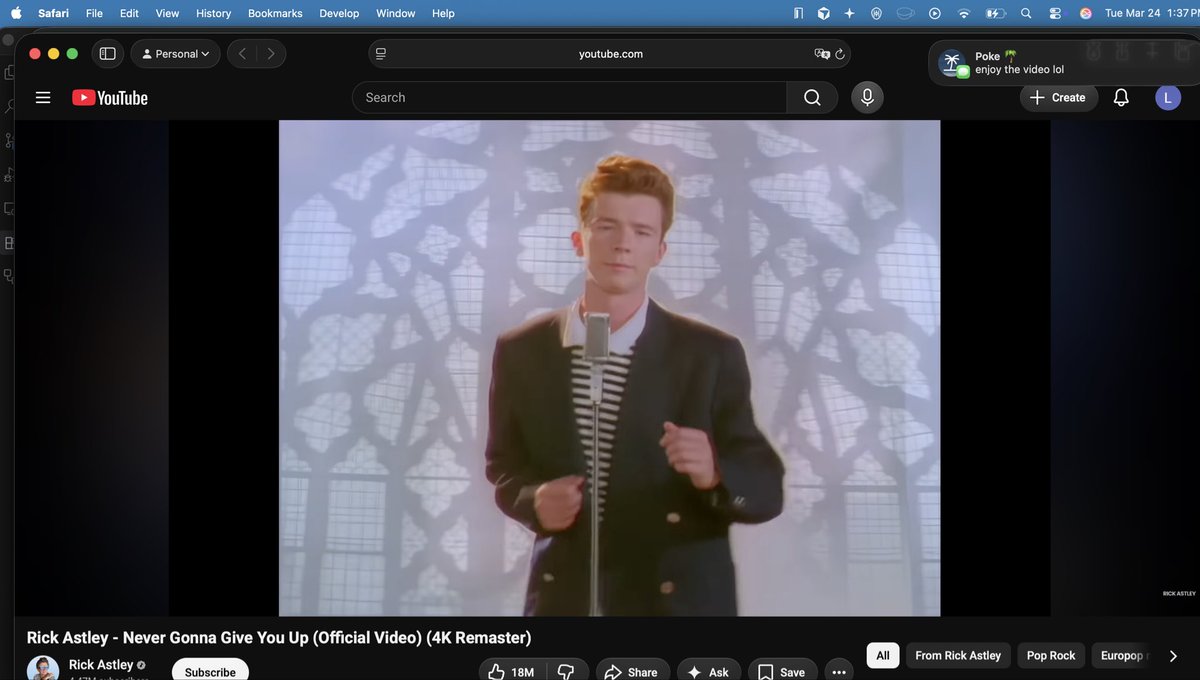Select the Pop Rock chip
1200x680 pixels.
coord(1051,655)
